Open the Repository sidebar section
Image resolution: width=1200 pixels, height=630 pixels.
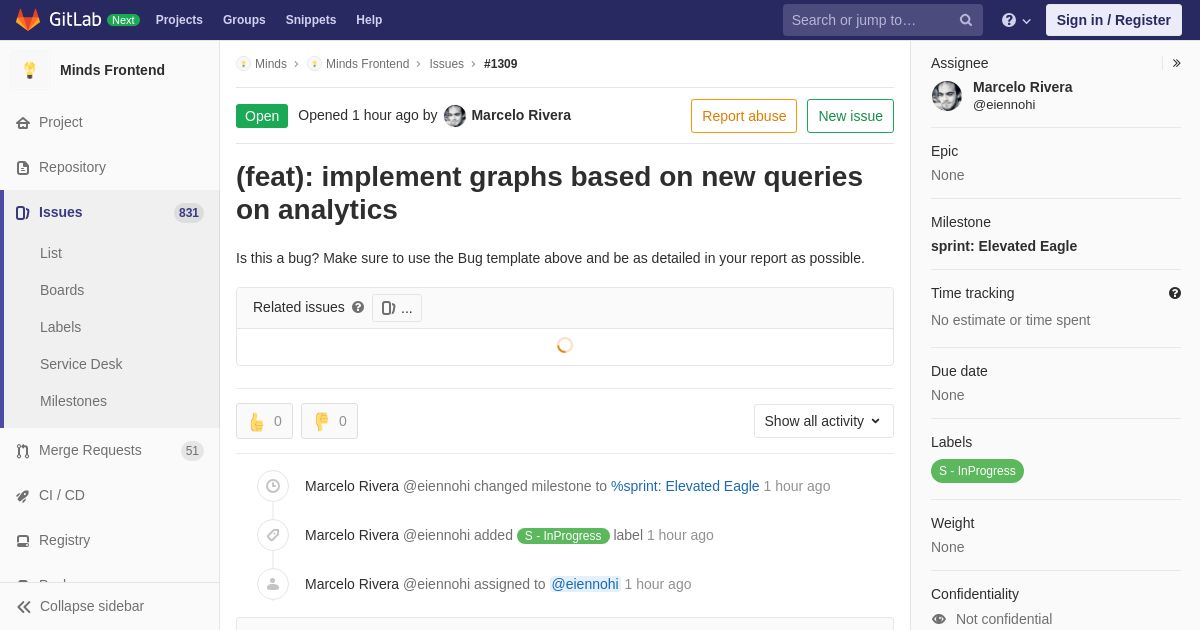tap(72, 167)
